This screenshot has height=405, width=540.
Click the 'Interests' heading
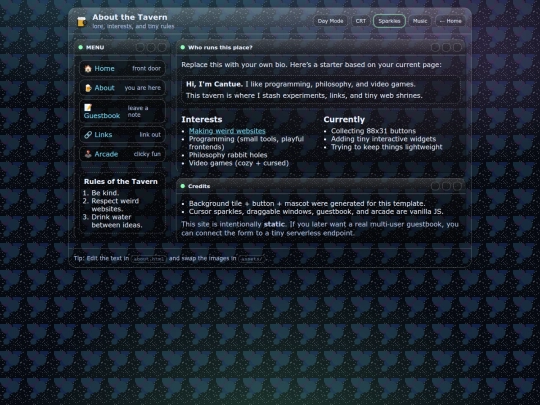201,120
